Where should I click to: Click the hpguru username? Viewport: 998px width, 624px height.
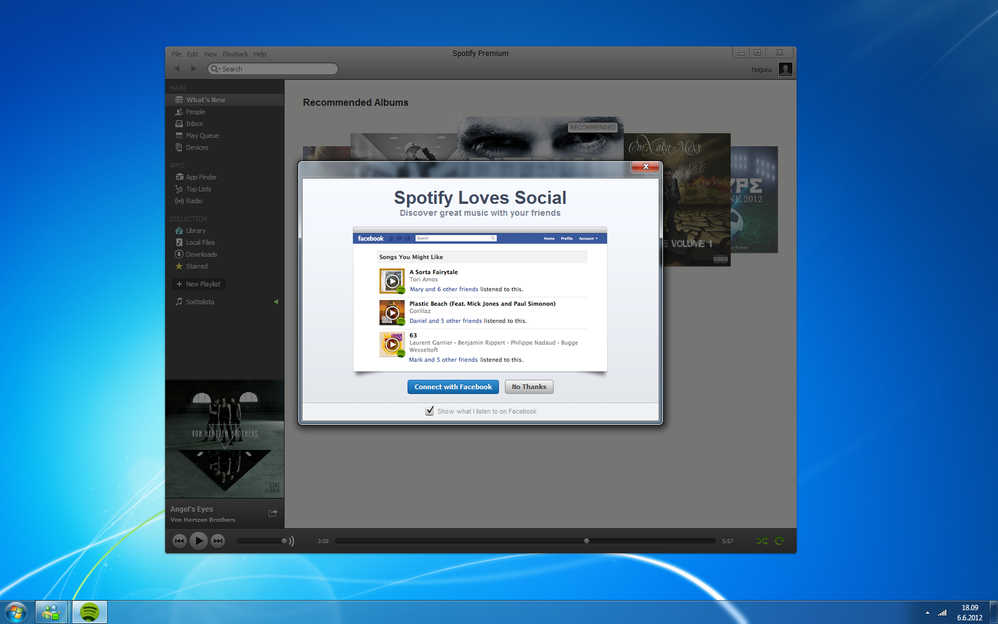coord(761,69)
